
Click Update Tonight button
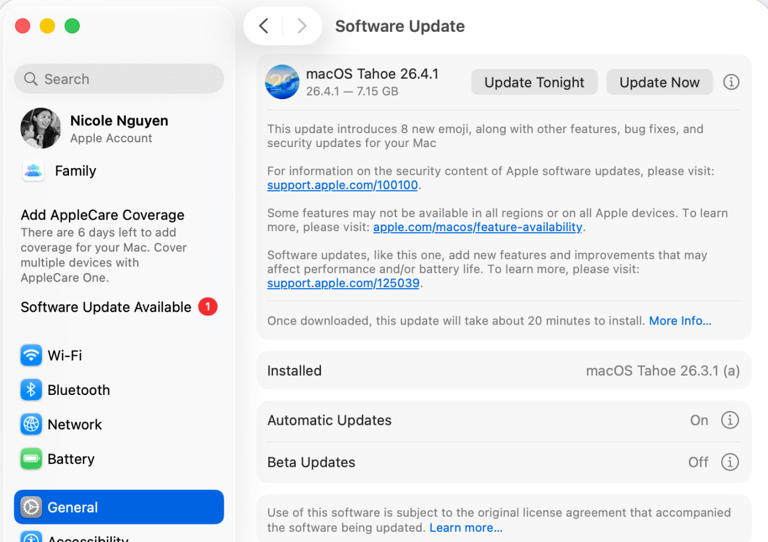534,82
